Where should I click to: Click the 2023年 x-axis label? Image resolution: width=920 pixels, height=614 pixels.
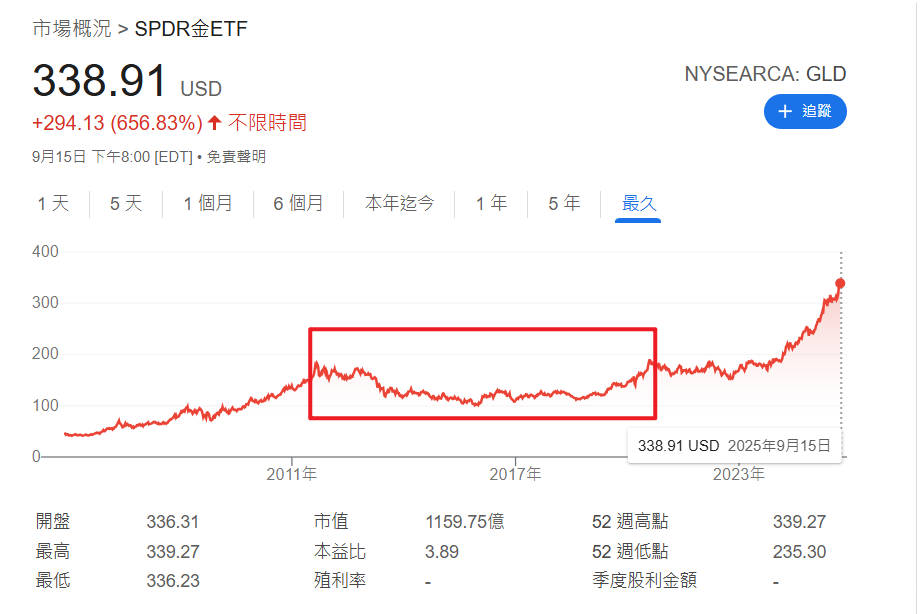click(740, 473)
